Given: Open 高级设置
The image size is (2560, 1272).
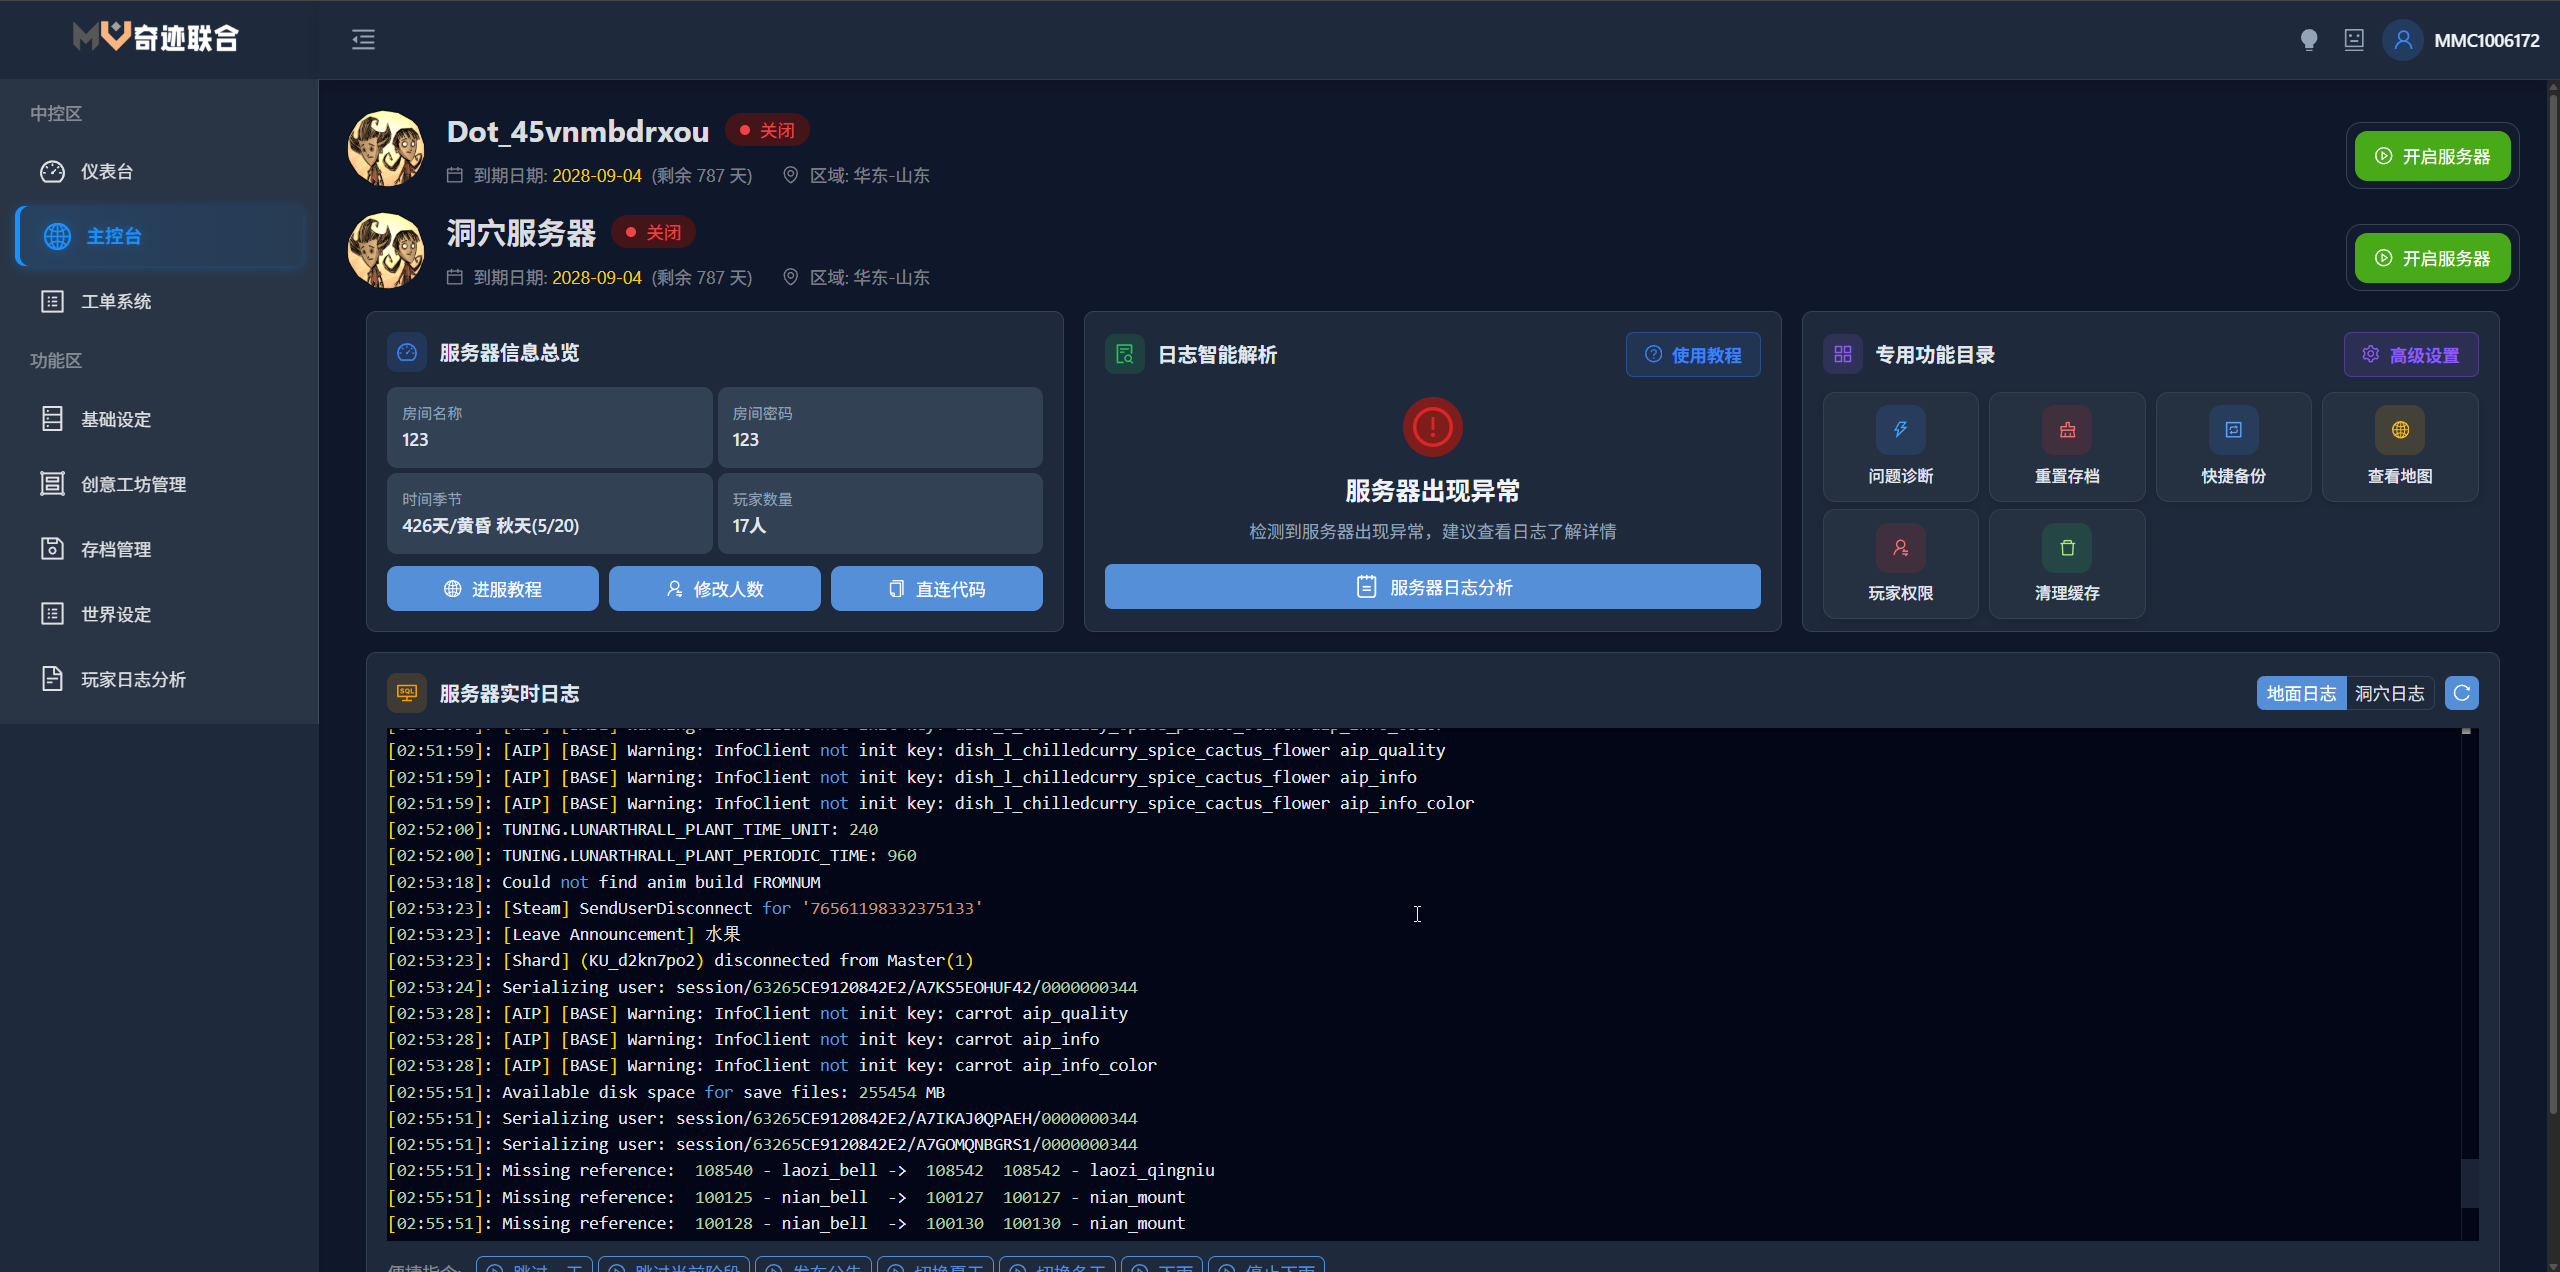Looking at the screenshot, I should coord(2411,355).
